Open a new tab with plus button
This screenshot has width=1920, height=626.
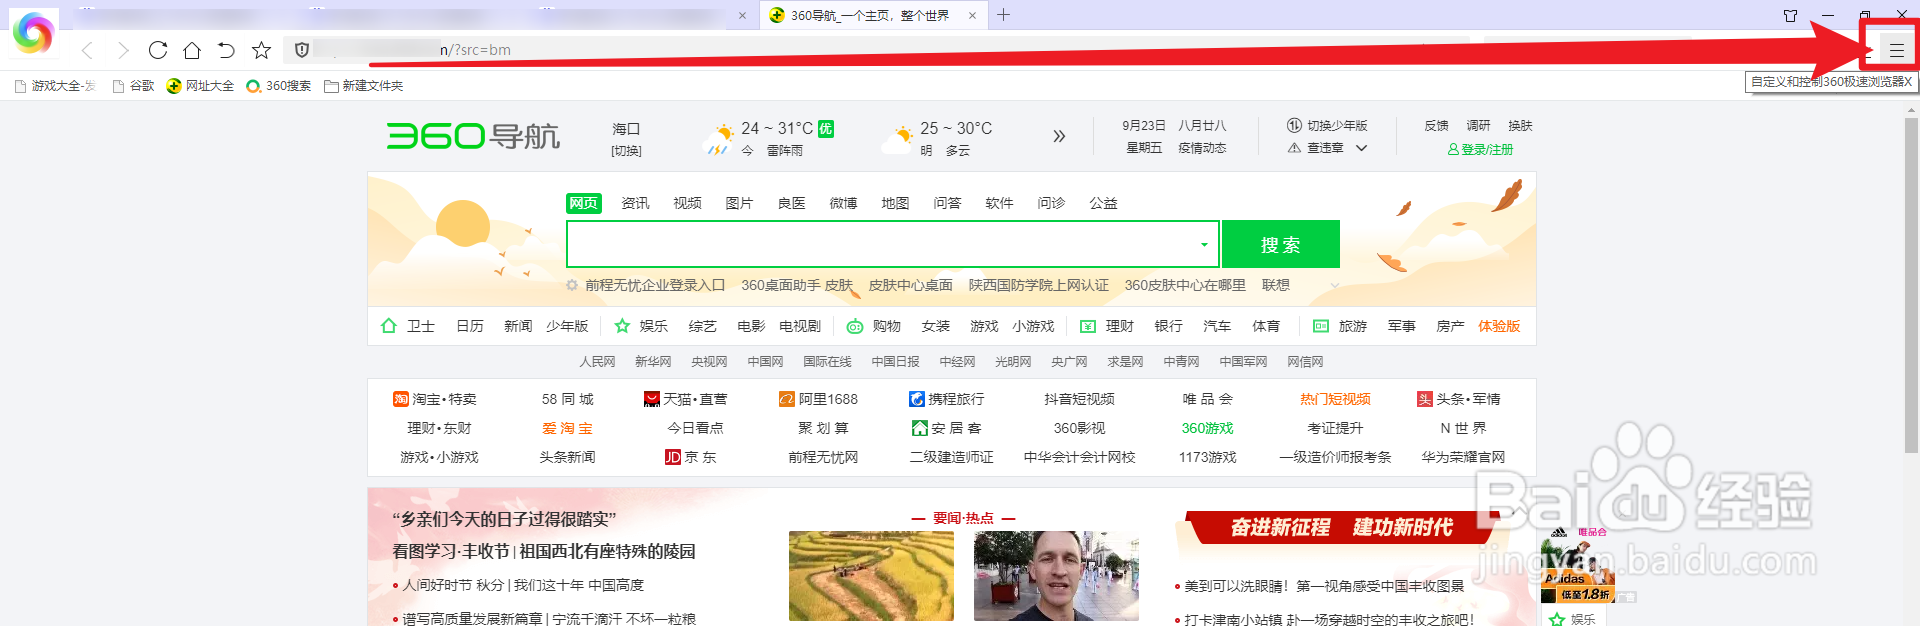1004,15
